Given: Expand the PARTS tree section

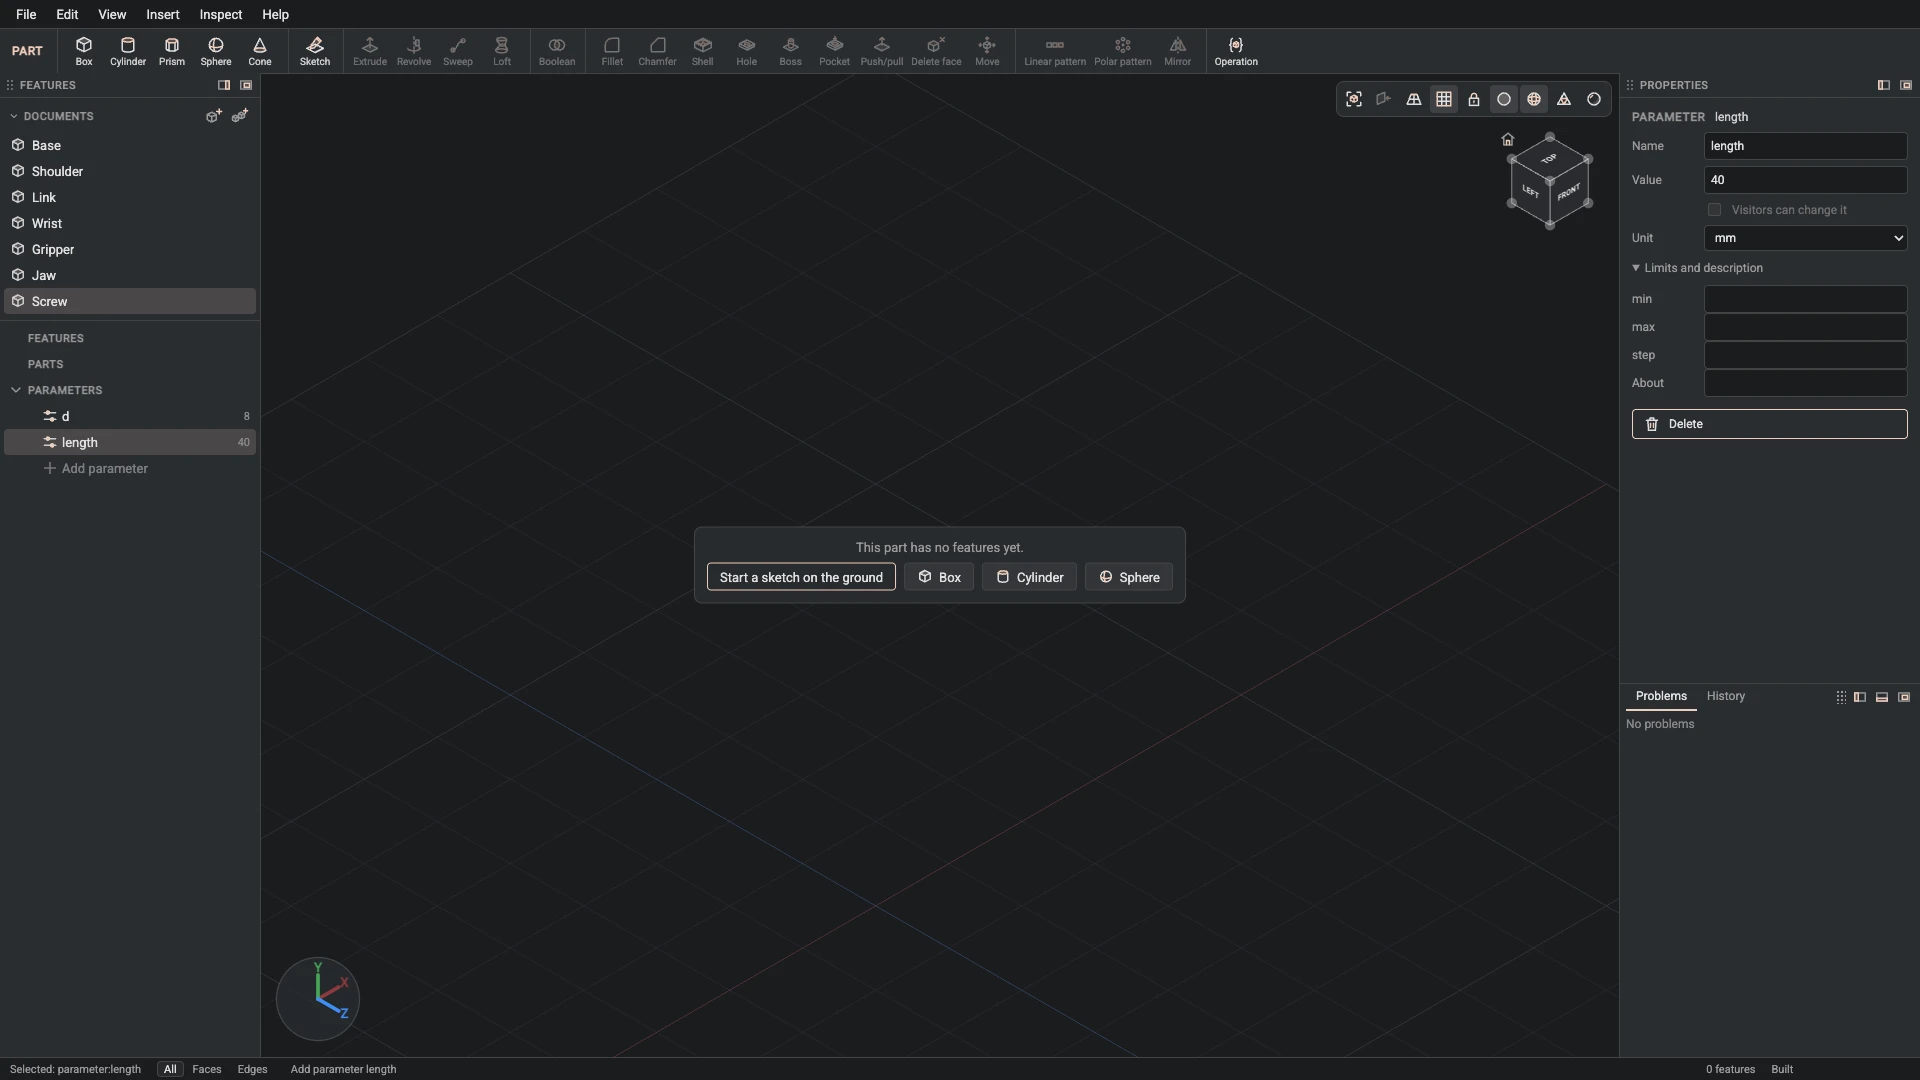Looking at the screenshot, I should coord(45,364).
